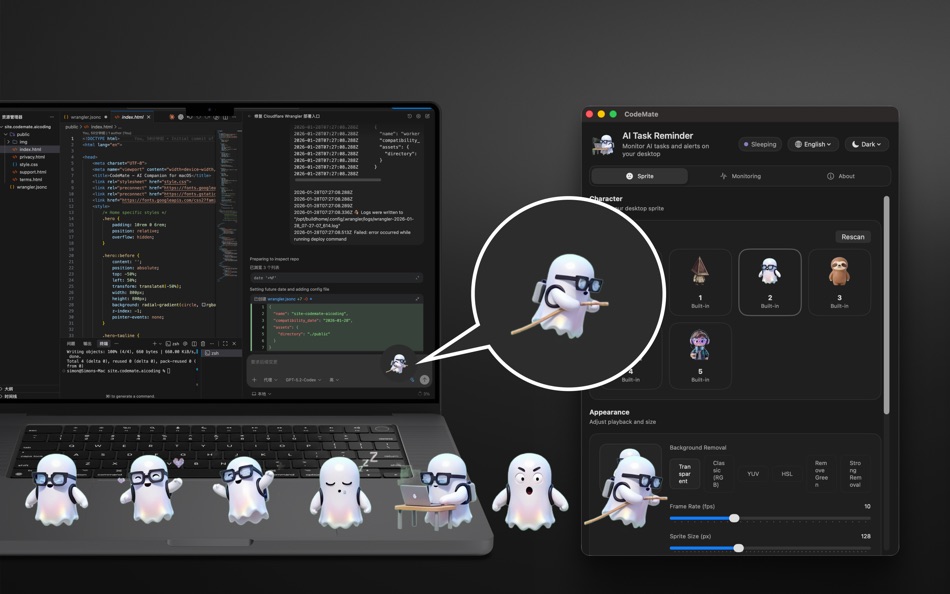Select Strong Removal background option
The height and width of the screenshot is (594, 950).
[x=855, y=474]
